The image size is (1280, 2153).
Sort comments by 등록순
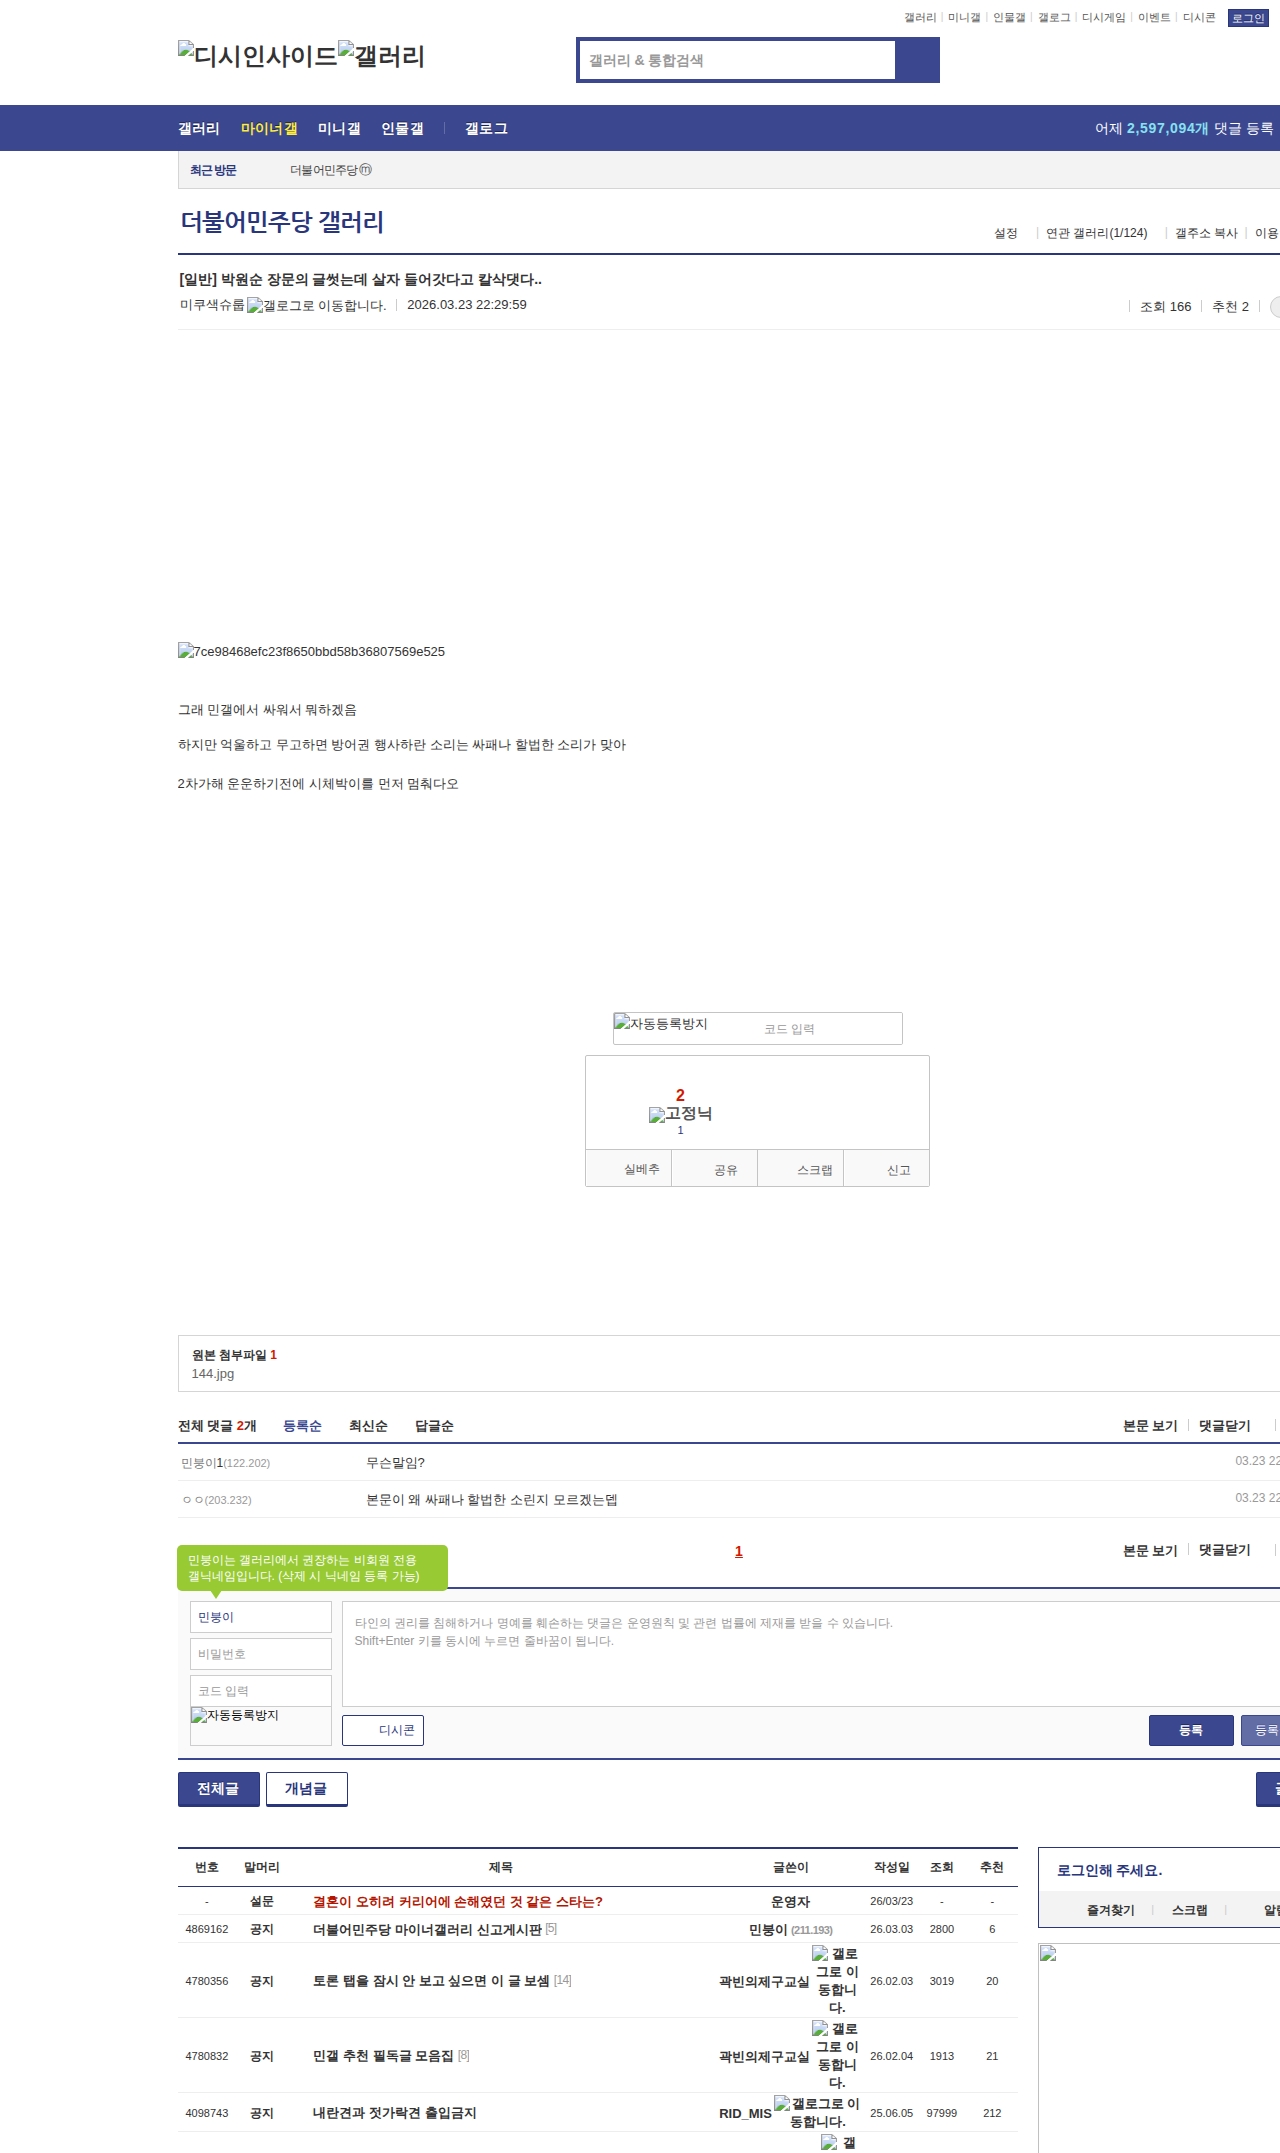302,1426
